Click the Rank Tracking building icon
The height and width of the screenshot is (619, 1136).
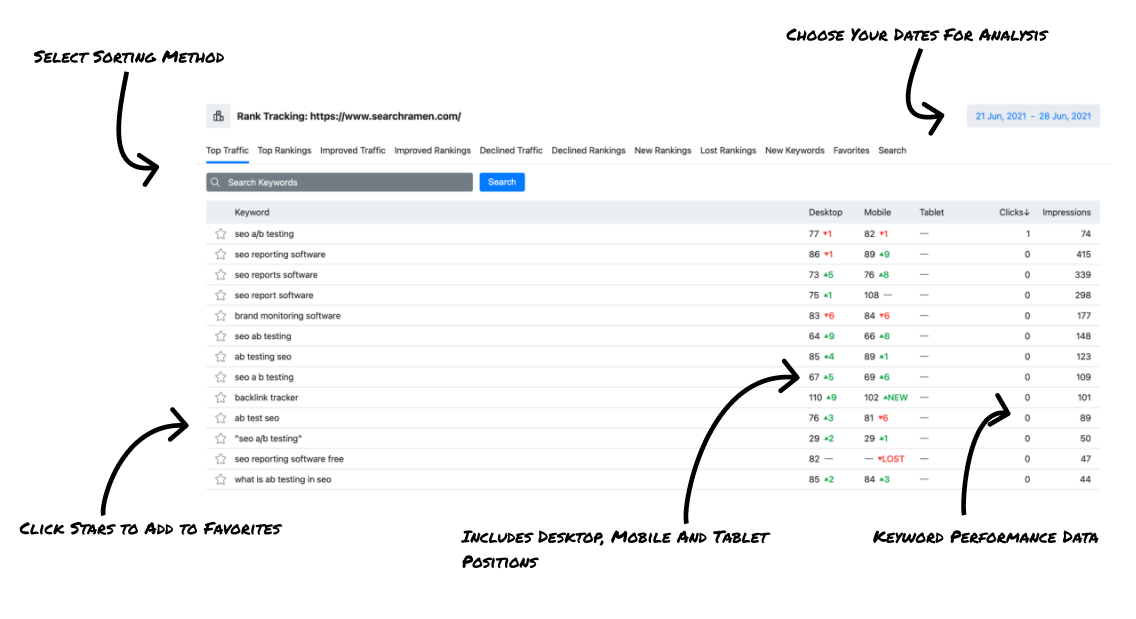coord(218,116)
